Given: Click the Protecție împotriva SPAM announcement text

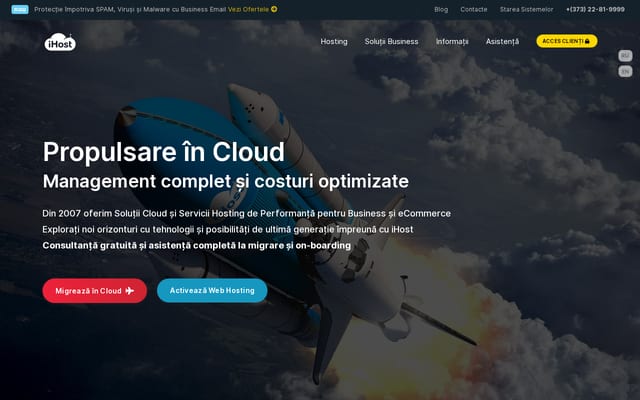Looking at the screenshot, I should [x=130, y=9].
